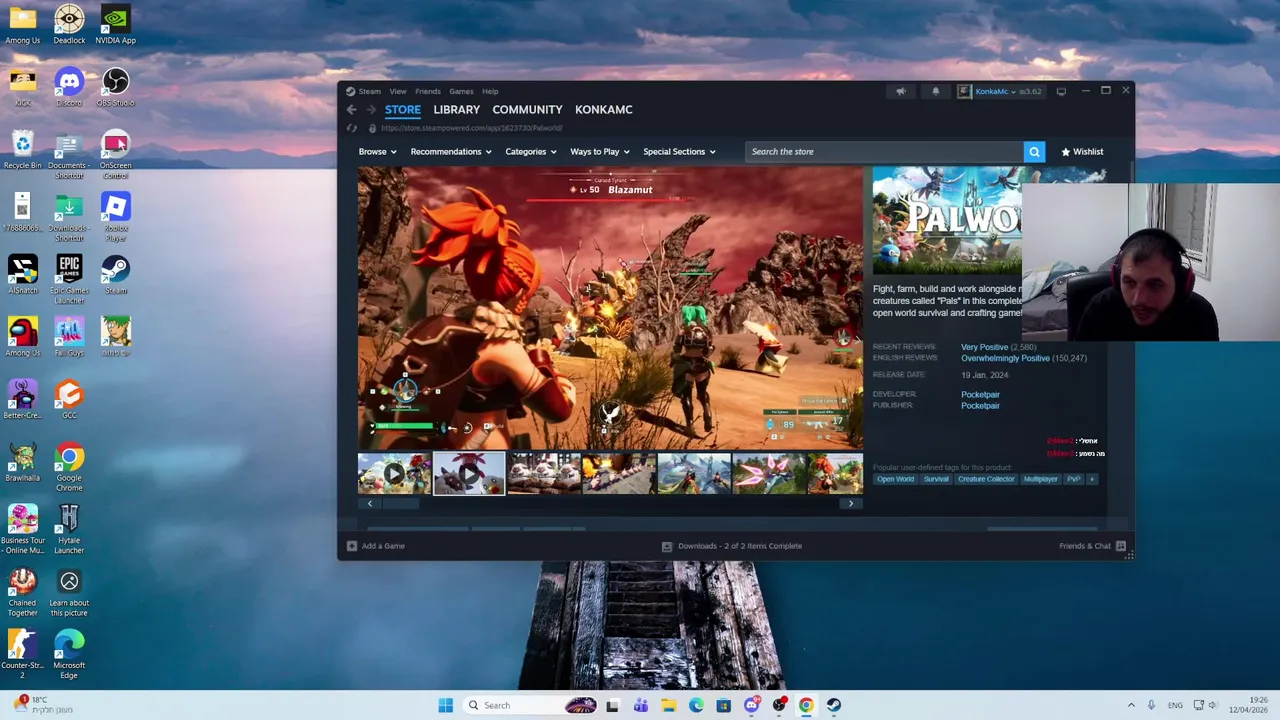Viewport: 1280px width, 720px height.
Task: Show hidden system tray icons chevron
Action: coord(1131,705)
